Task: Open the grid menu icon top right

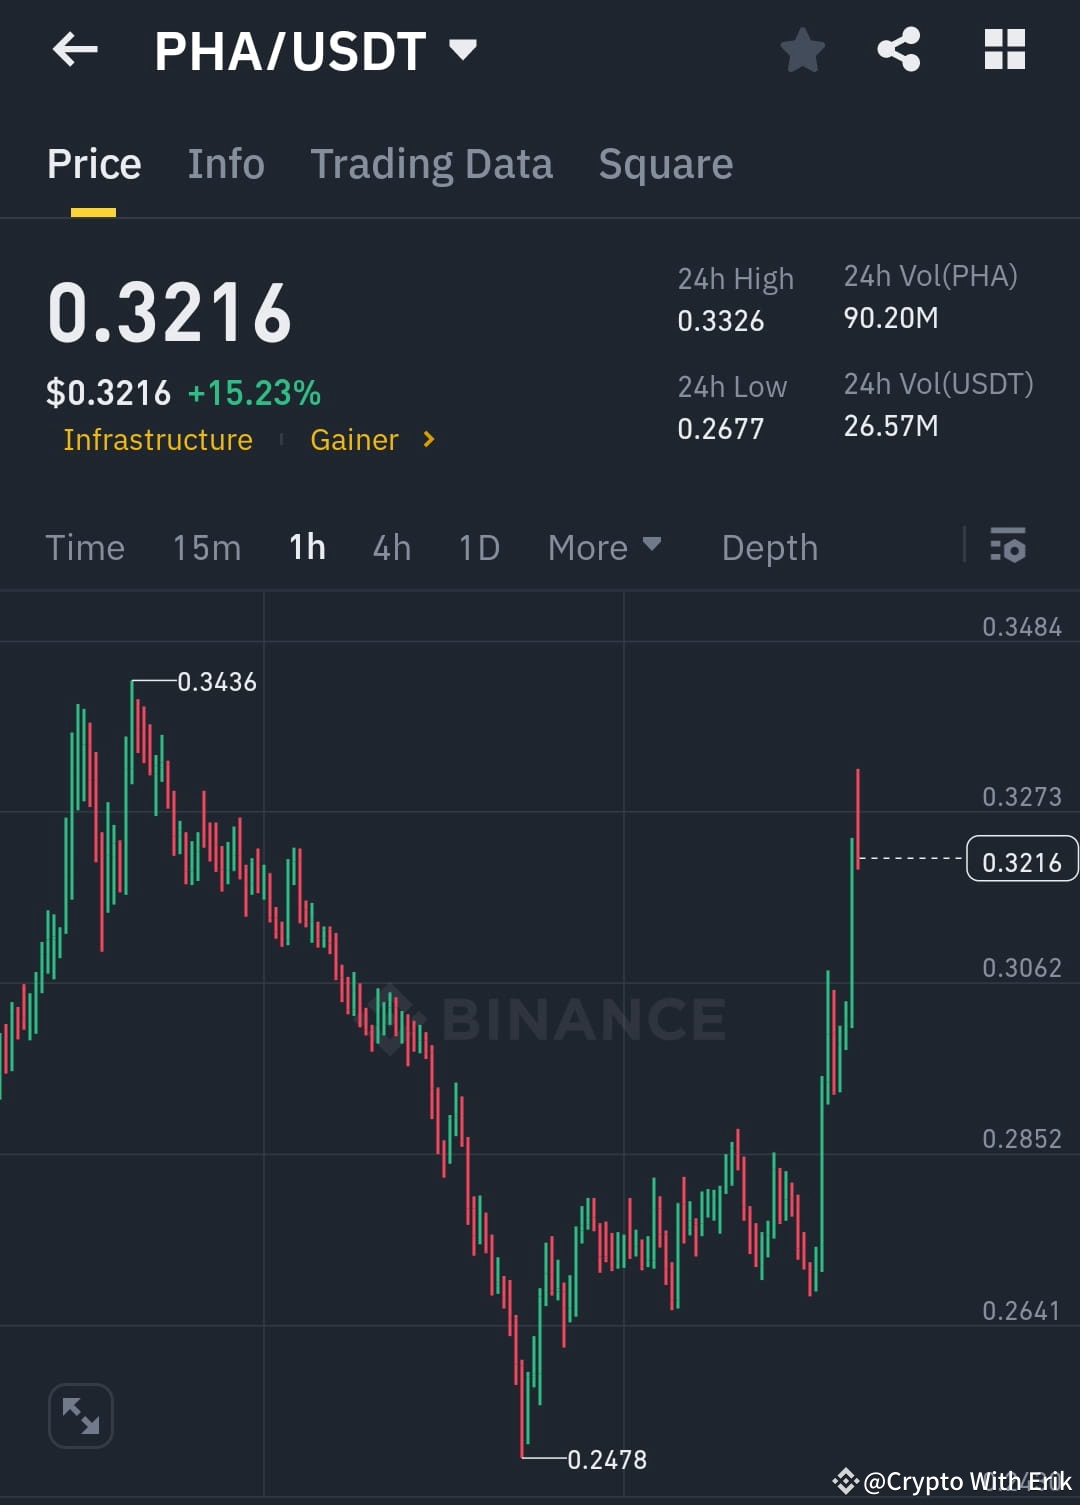Action: point(1004,50)
